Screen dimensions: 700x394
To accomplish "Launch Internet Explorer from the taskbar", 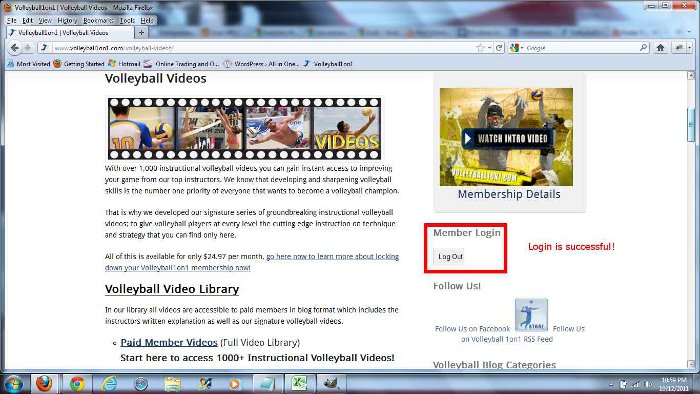I will [109, 384].
